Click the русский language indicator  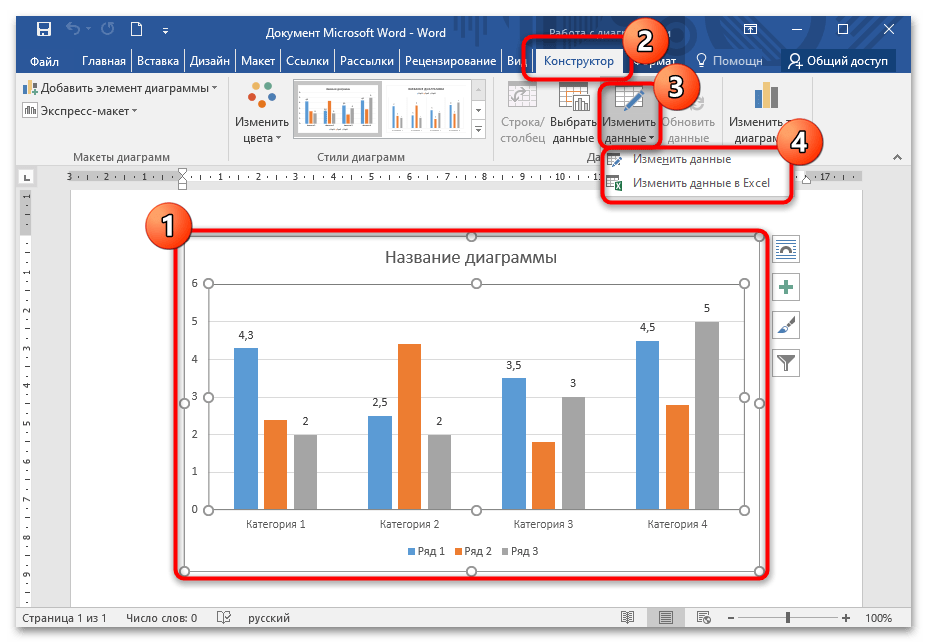pyautogui.click(x=268, y=618)
